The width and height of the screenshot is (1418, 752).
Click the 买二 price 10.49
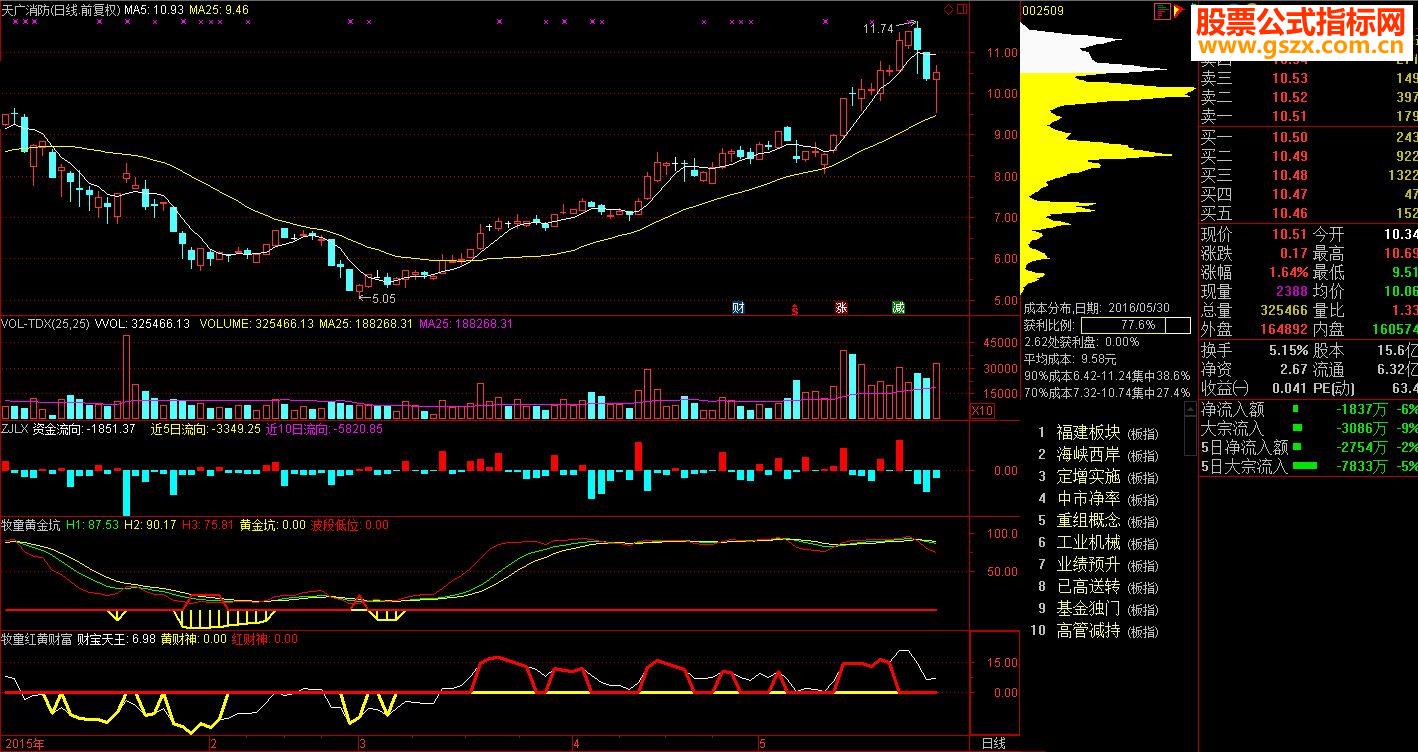pos(1289,156)
